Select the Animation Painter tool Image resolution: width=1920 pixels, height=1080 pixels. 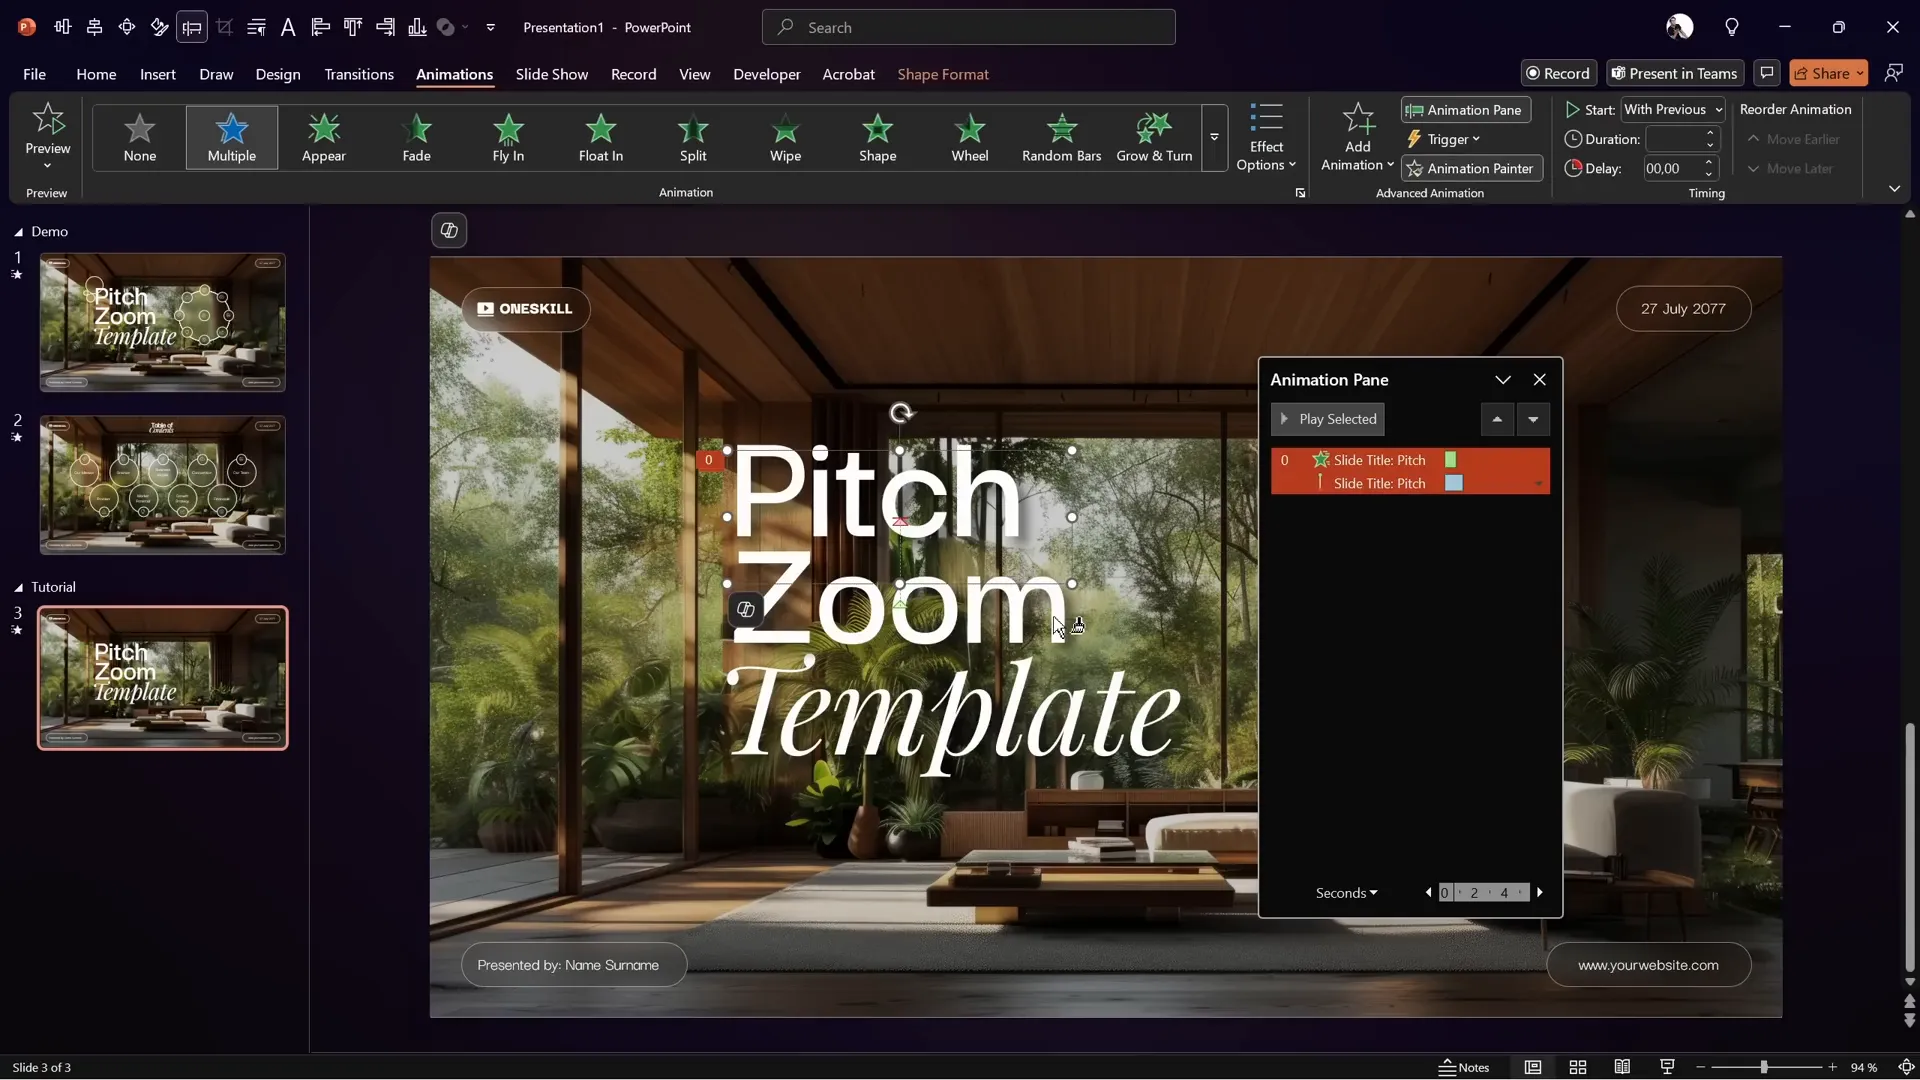click(x=1470, y=168)
